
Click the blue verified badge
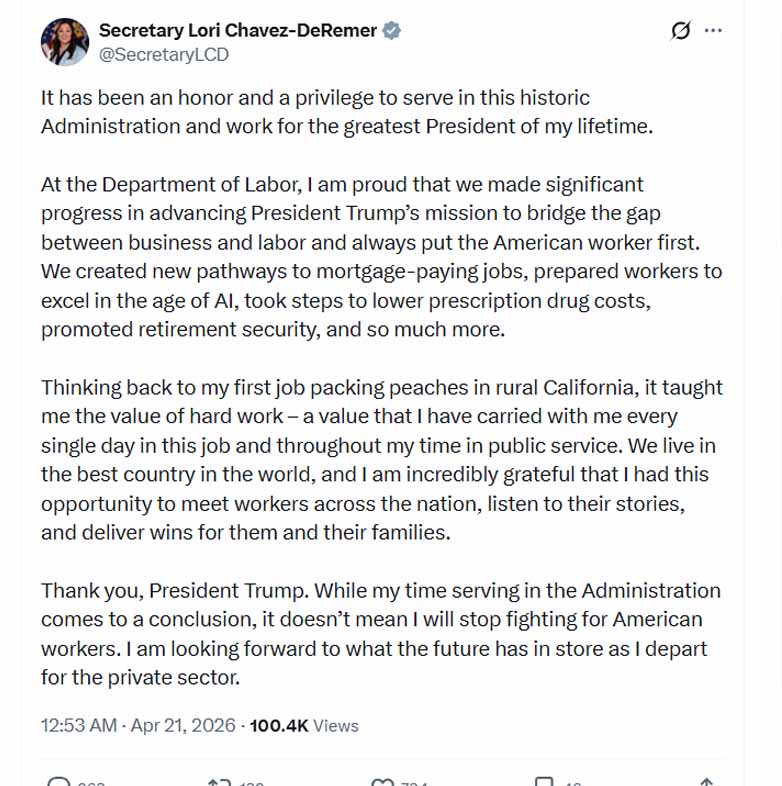point(392,31)
